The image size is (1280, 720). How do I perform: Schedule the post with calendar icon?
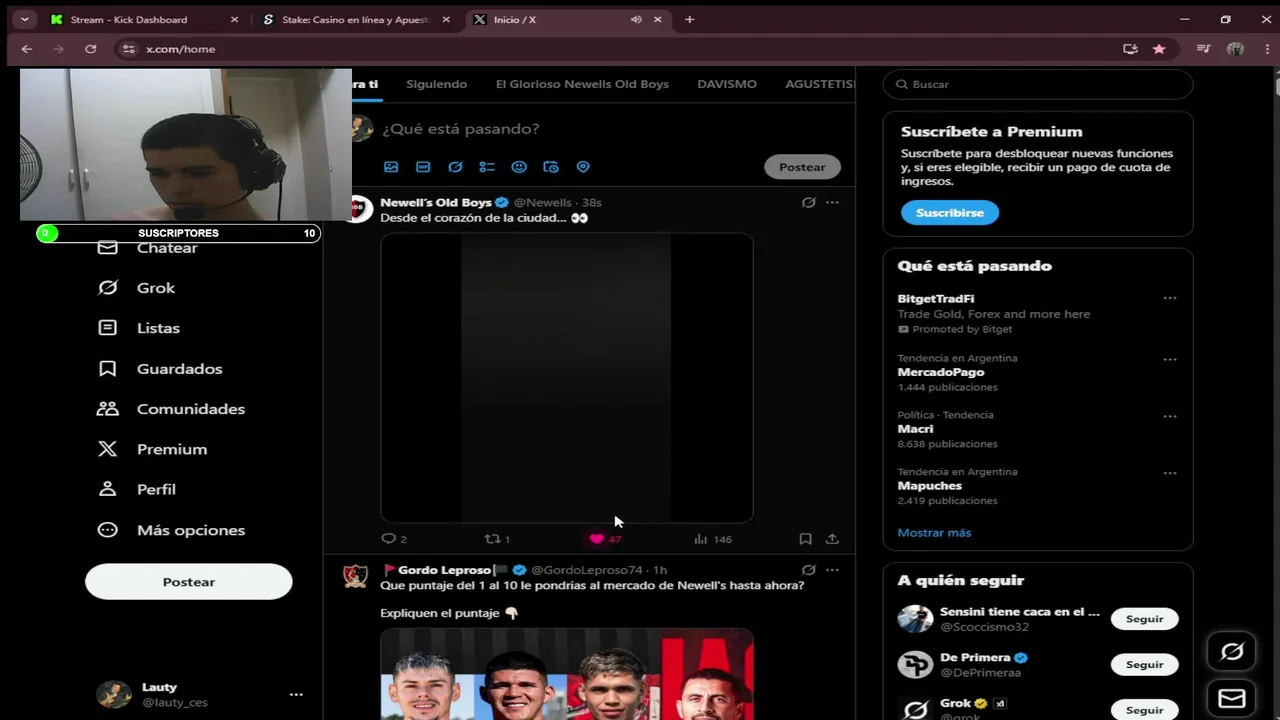coord(551,167)
